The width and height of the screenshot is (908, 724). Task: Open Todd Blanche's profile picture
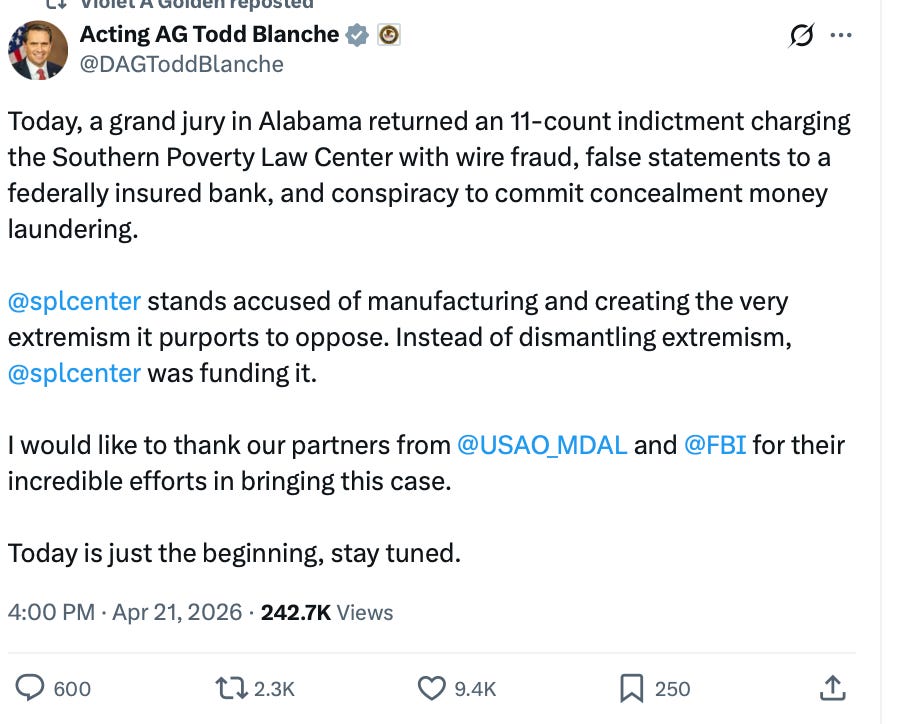coord(38,50)
